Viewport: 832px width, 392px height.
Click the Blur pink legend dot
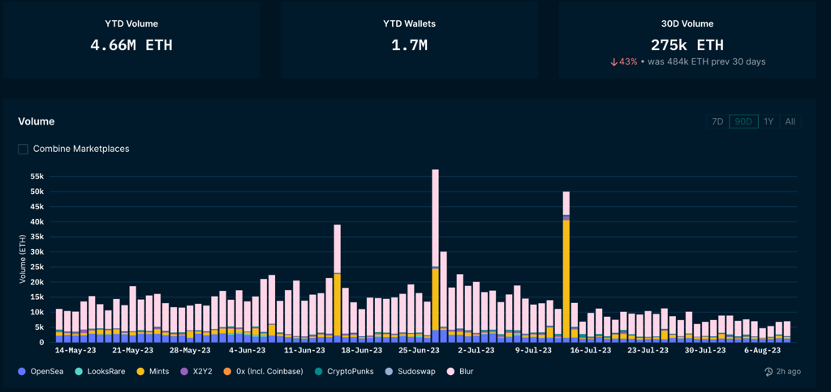tap(451, 371)
